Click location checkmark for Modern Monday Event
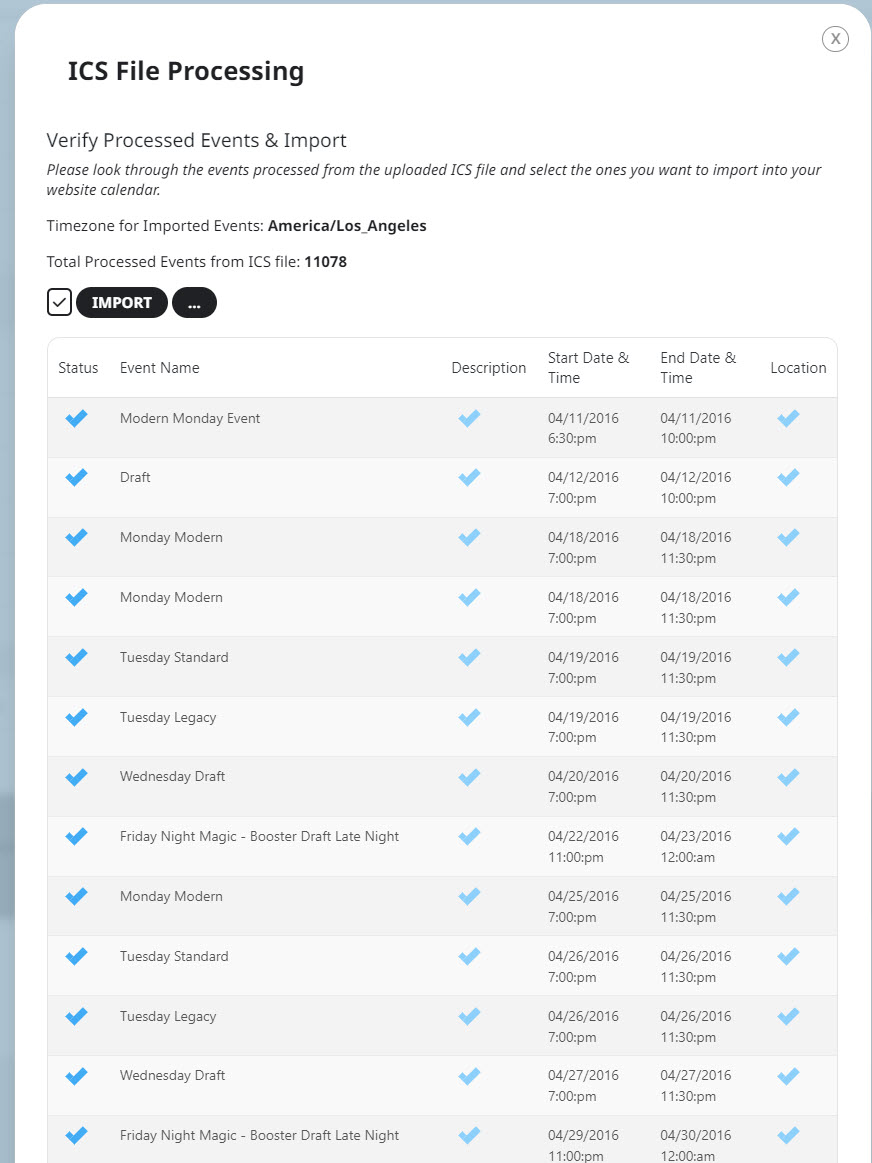The width and height of the screenshot is (872, 1163). [x=788, y=418]
